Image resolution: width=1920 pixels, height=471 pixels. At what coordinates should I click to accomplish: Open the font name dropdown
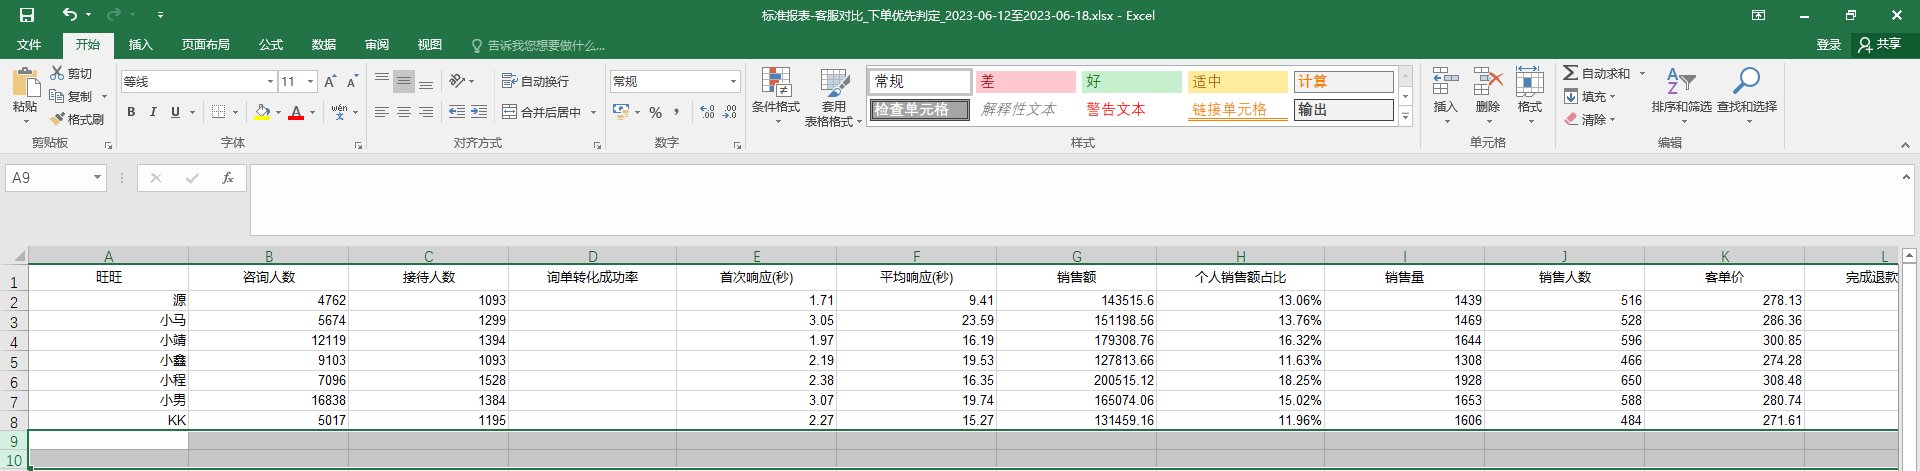270,81
